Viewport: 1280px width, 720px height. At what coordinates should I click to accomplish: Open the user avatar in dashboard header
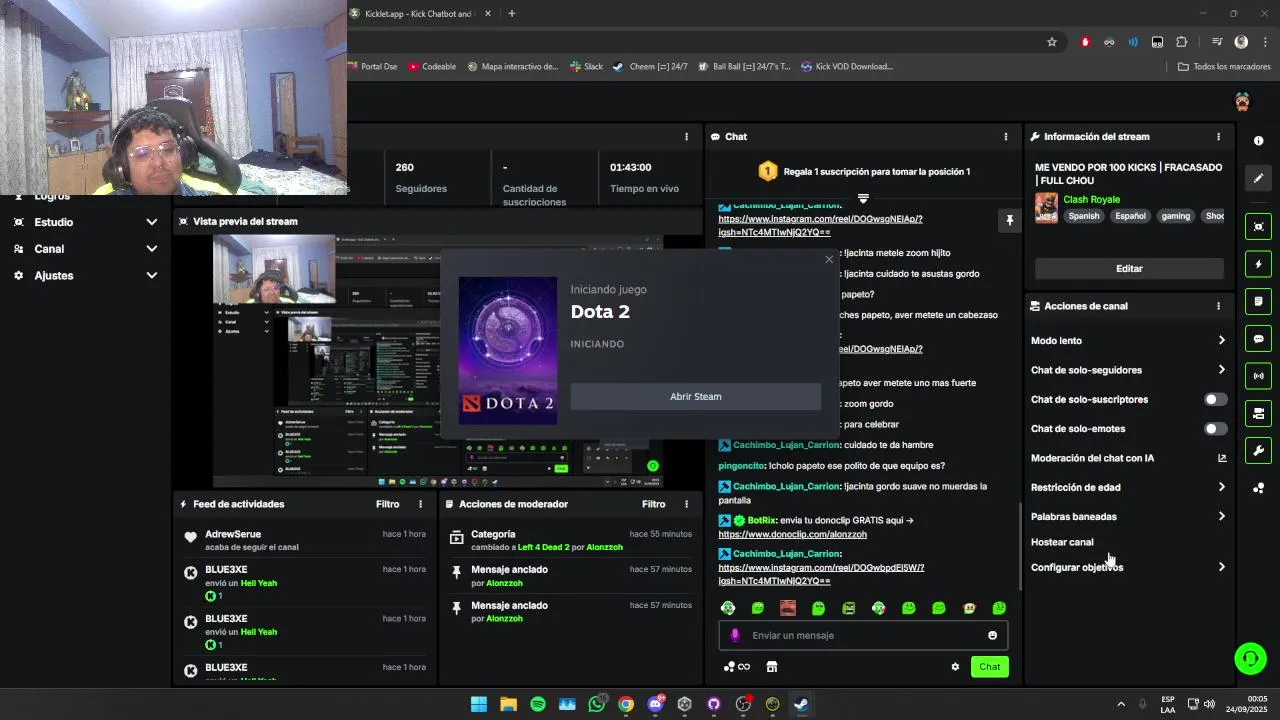click(1242, 102)
